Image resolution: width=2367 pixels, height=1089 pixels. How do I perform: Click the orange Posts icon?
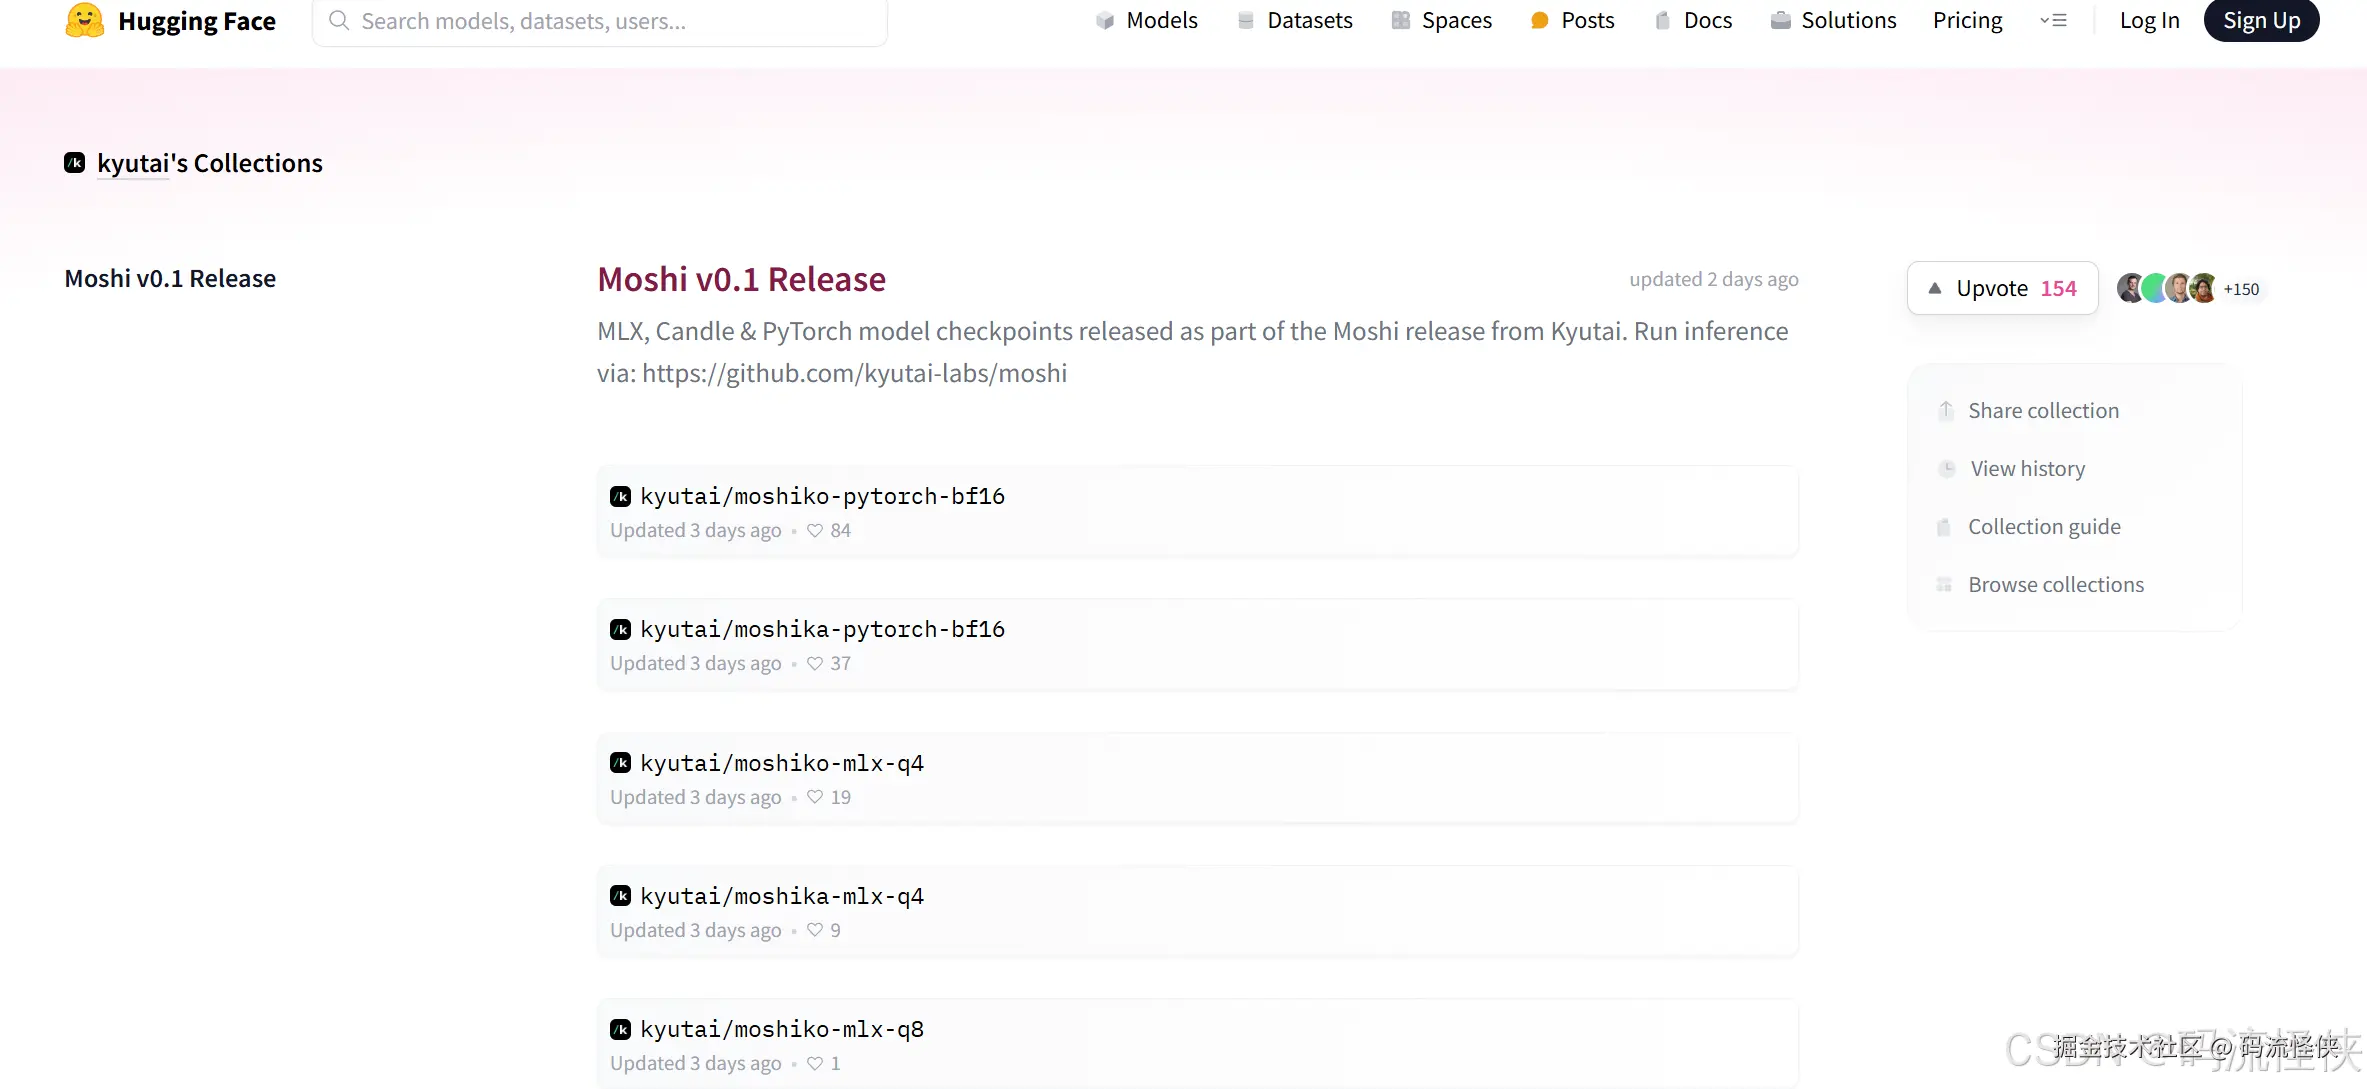pos(1540,21)
